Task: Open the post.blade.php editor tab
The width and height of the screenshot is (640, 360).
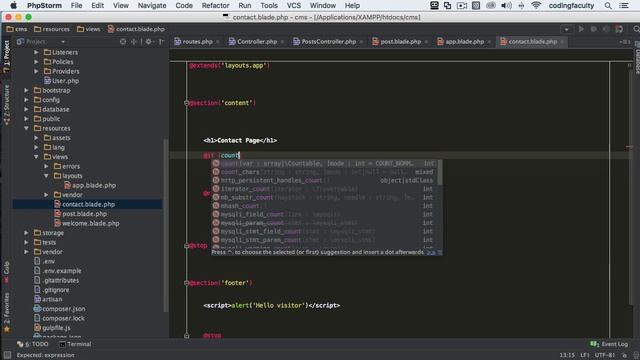Action: pos(400,42)
